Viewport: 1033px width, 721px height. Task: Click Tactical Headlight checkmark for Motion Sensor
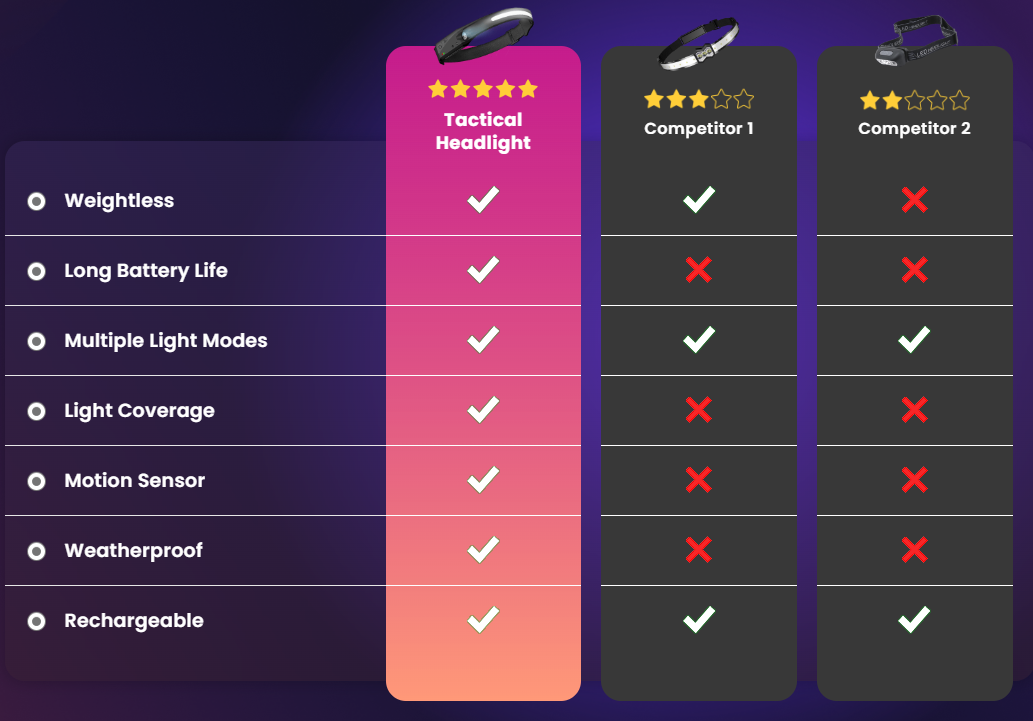pyautogui.click(x=483, y=480)
